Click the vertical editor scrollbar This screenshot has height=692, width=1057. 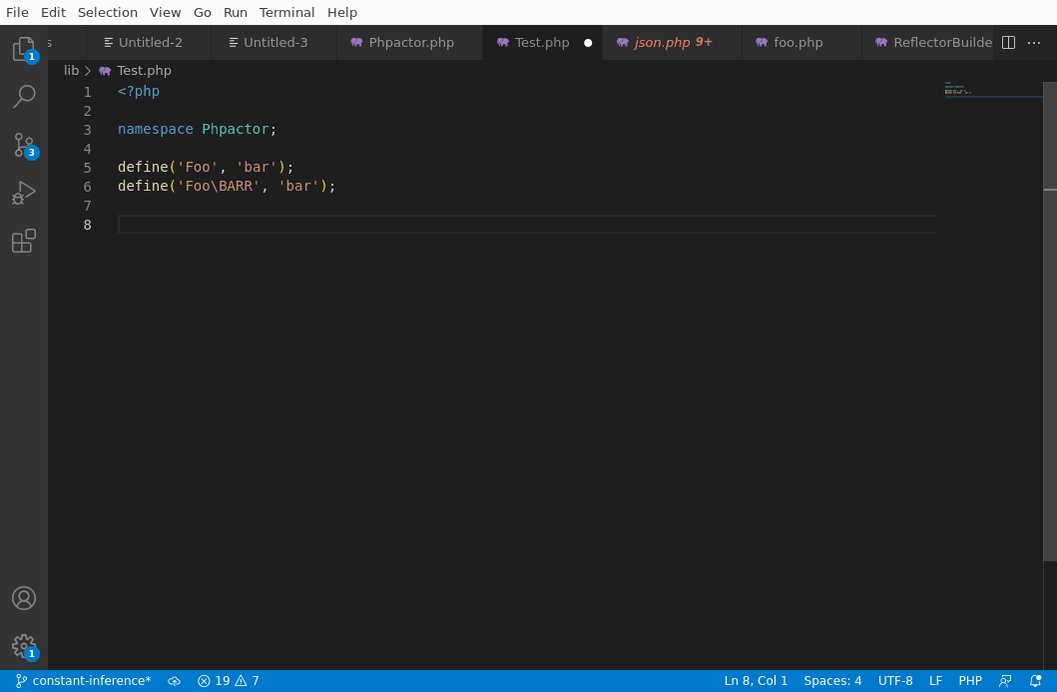[x=1050, y=321]
